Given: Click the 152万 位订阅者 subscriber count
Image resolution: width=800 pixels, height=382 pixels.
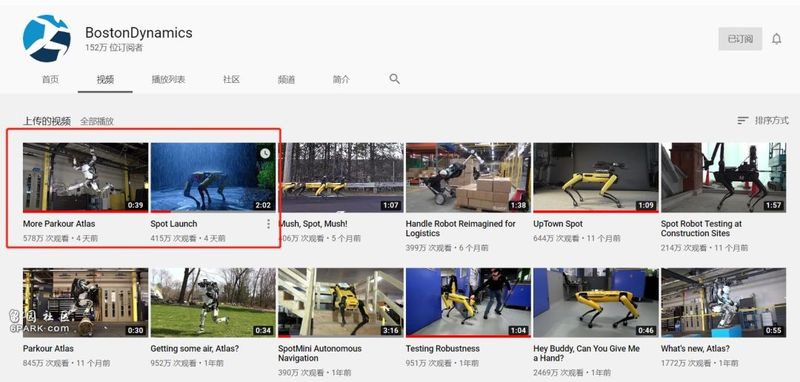Looking at the screenshot, I should point(114,48).
